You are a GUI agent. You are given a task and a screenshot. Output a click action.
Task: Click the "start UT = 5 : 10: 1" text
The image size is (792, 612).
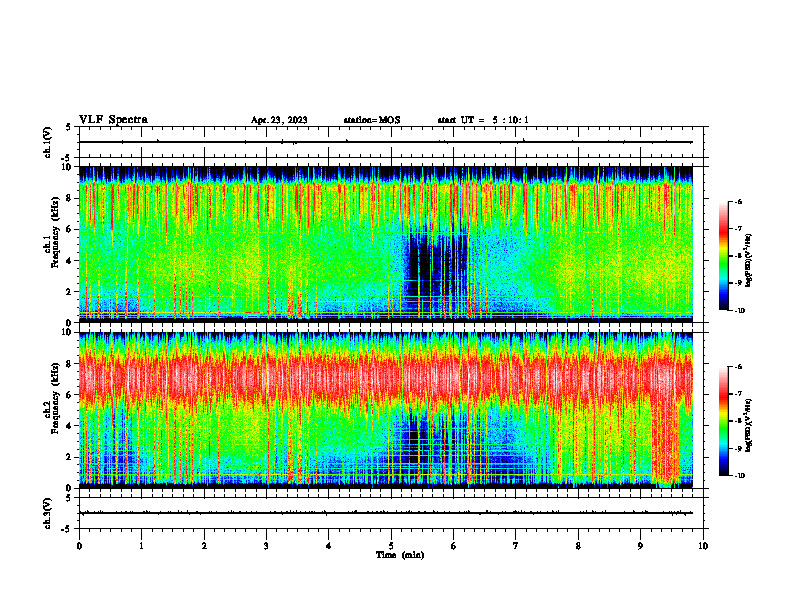483,120
